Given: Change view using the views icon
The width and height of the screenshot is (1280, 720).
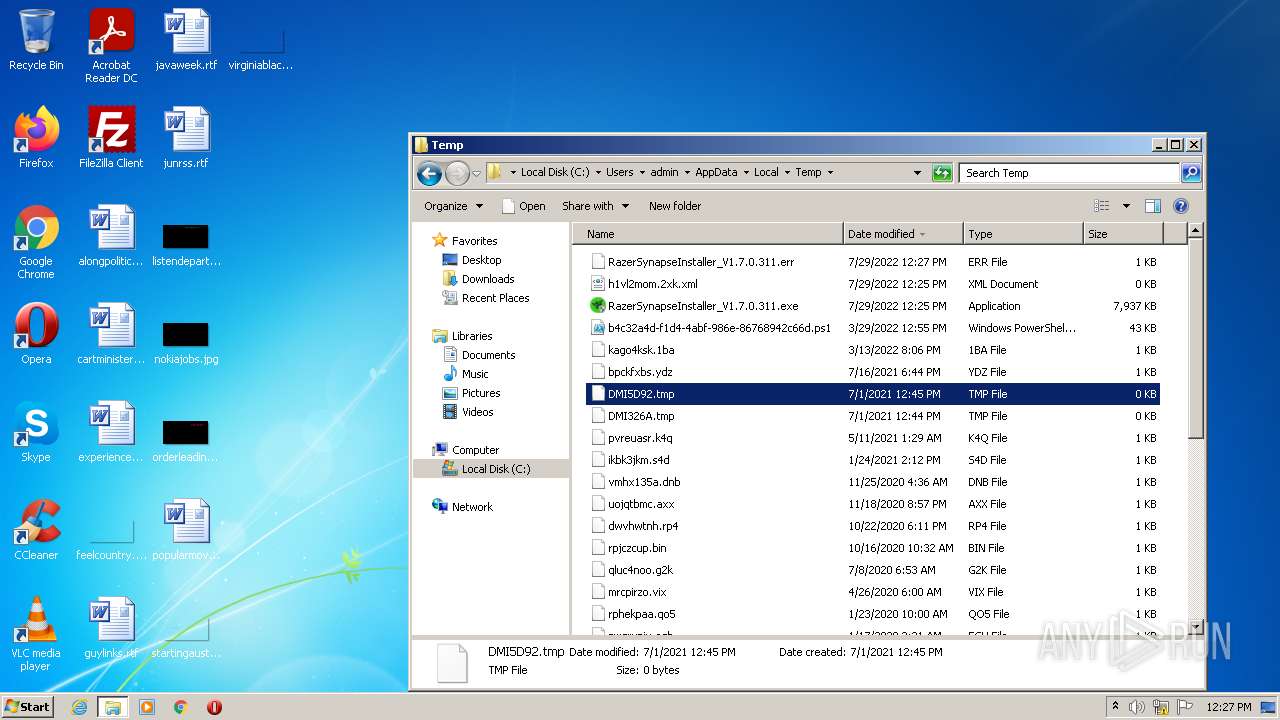Looking at the screenshot, I should click(1101, 206).
